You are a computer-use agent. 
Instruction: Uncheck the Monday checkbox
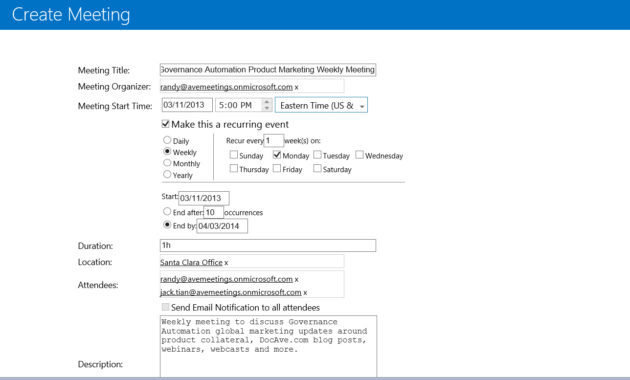click(277, 155)
